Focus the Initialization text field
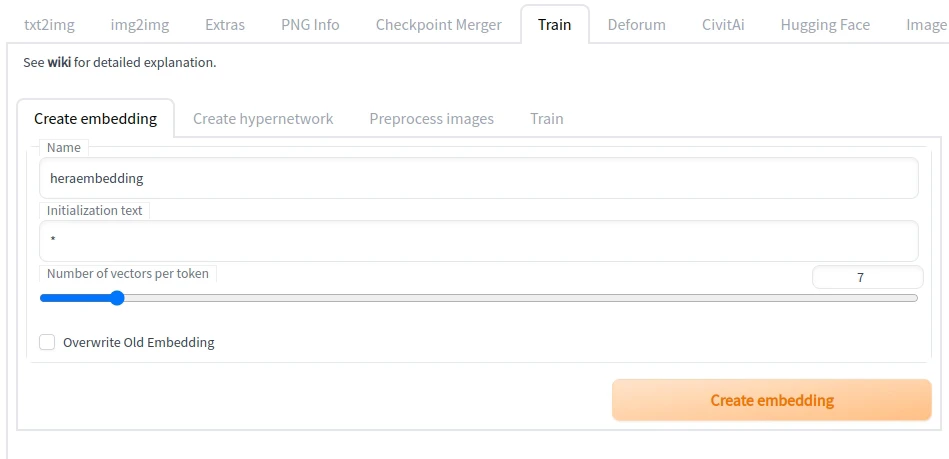The width and height of the screenshot is (949, 459). point(478,241)
